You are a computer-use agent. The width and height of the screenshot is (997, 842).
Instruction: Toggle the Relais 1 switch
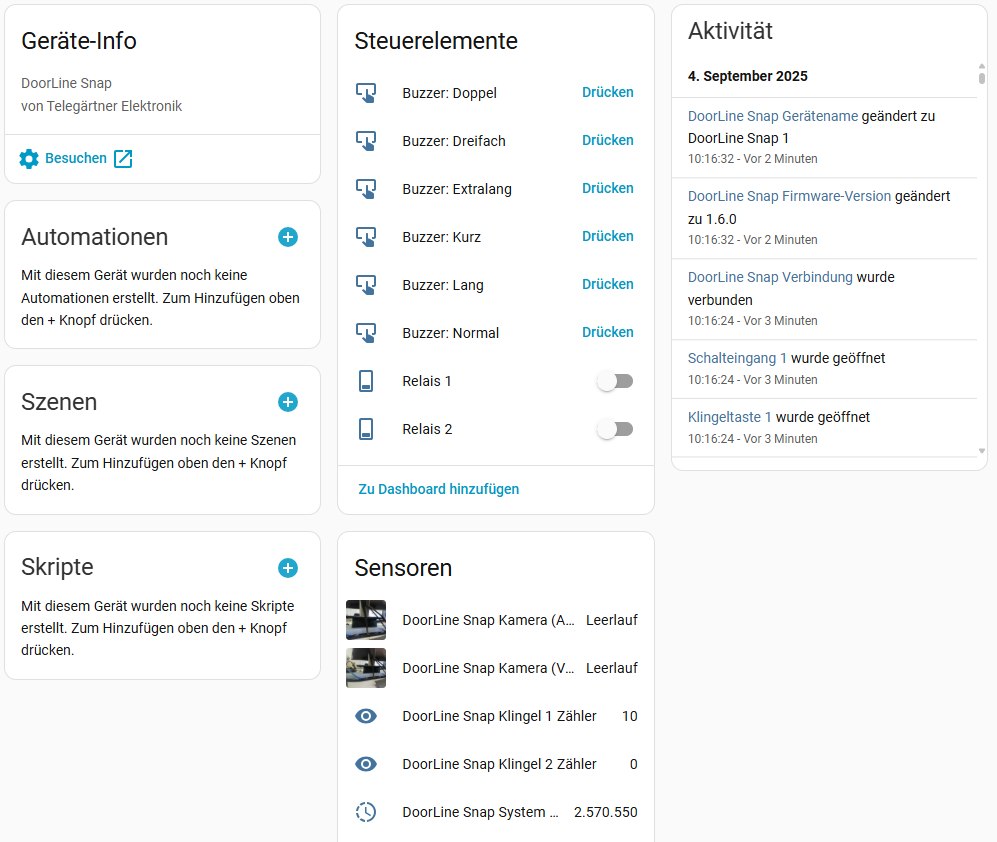click(615, 381)
